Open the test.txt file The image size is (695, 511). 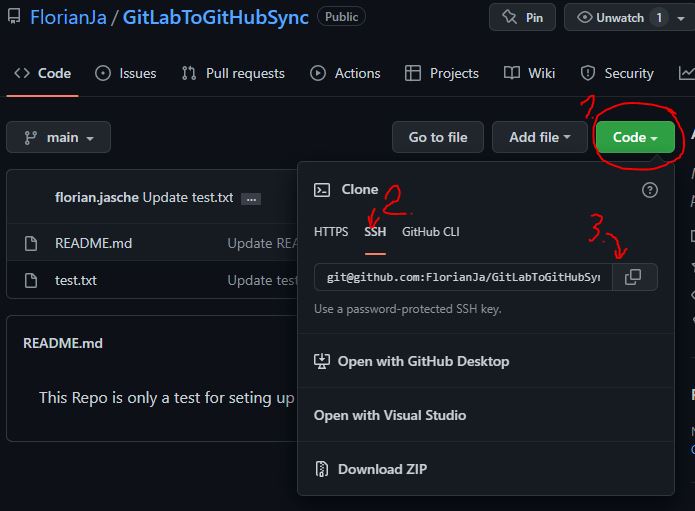(76, 281)
